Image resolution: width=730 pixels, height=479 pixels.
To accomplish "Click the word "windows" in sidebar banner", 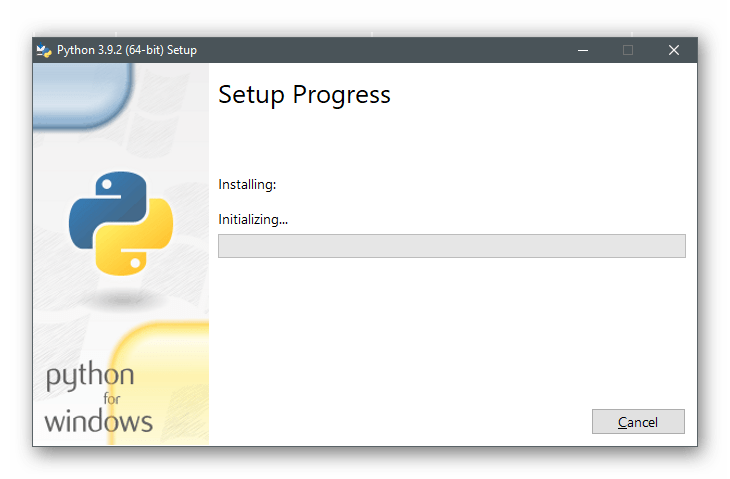I will coord(97,419).
